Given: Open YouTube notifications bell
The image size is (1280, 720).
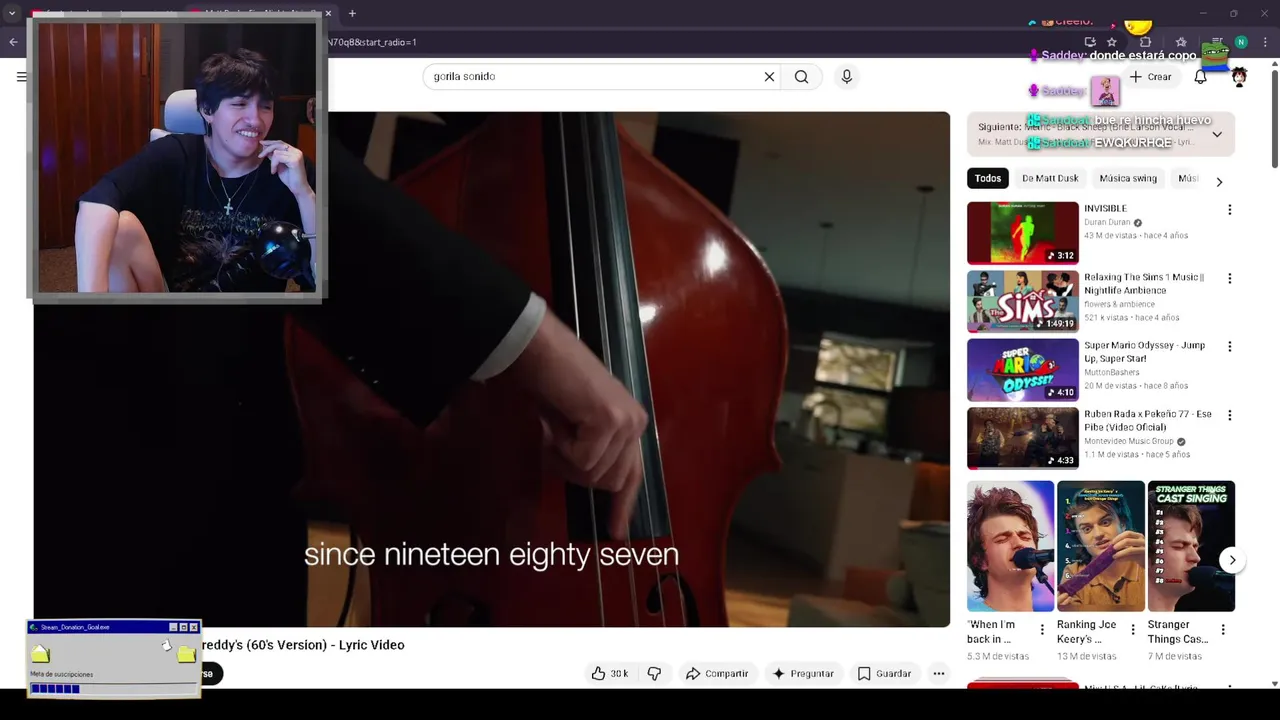Looking at the screenshot, I should (1200, 77).
